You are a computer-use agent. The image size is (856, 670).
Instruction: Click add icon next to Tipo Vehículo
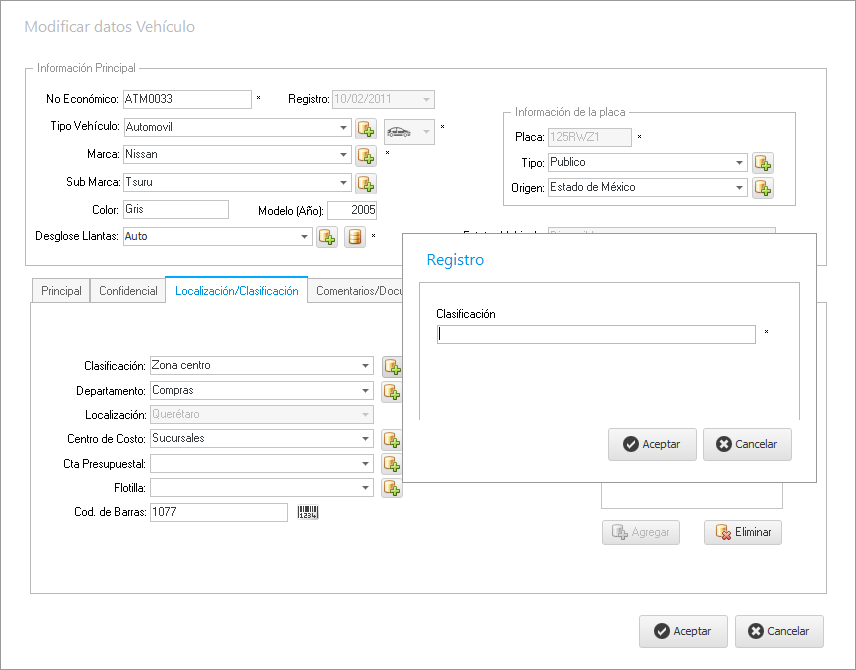point(366,129)
